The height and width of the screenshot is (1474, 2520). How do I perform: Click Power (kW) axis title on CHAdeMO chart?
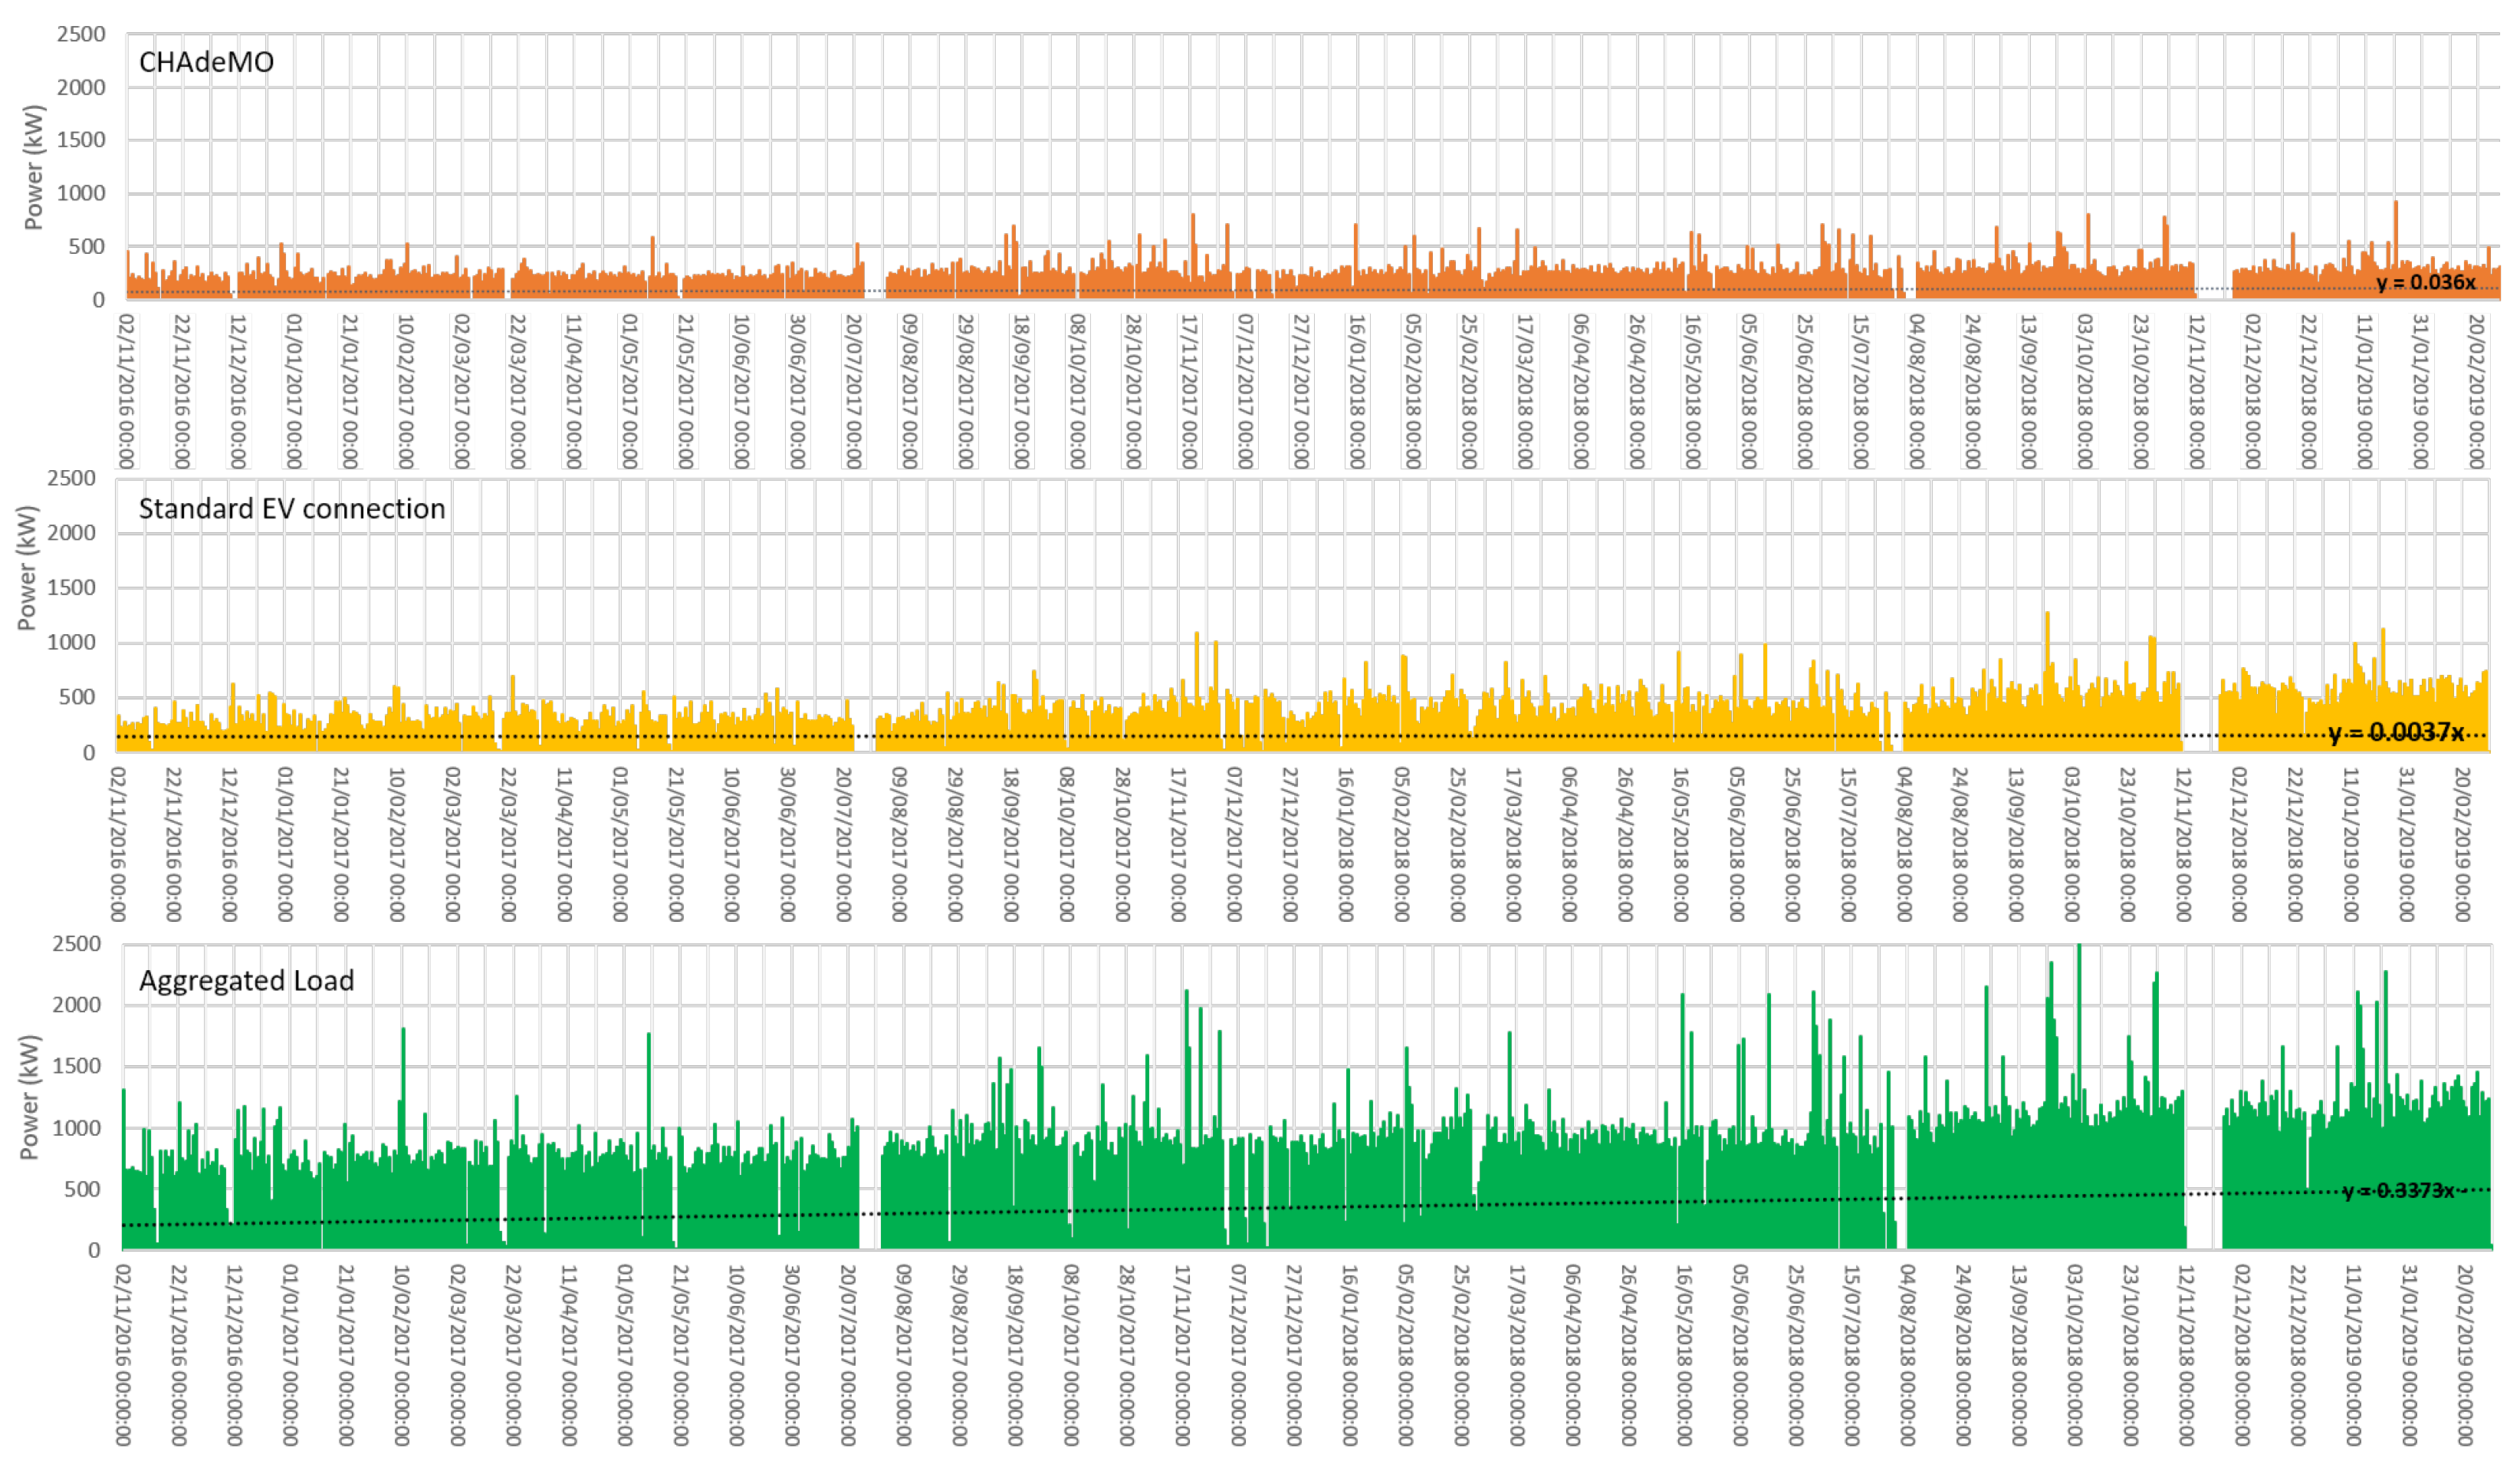tap(34, 167)
